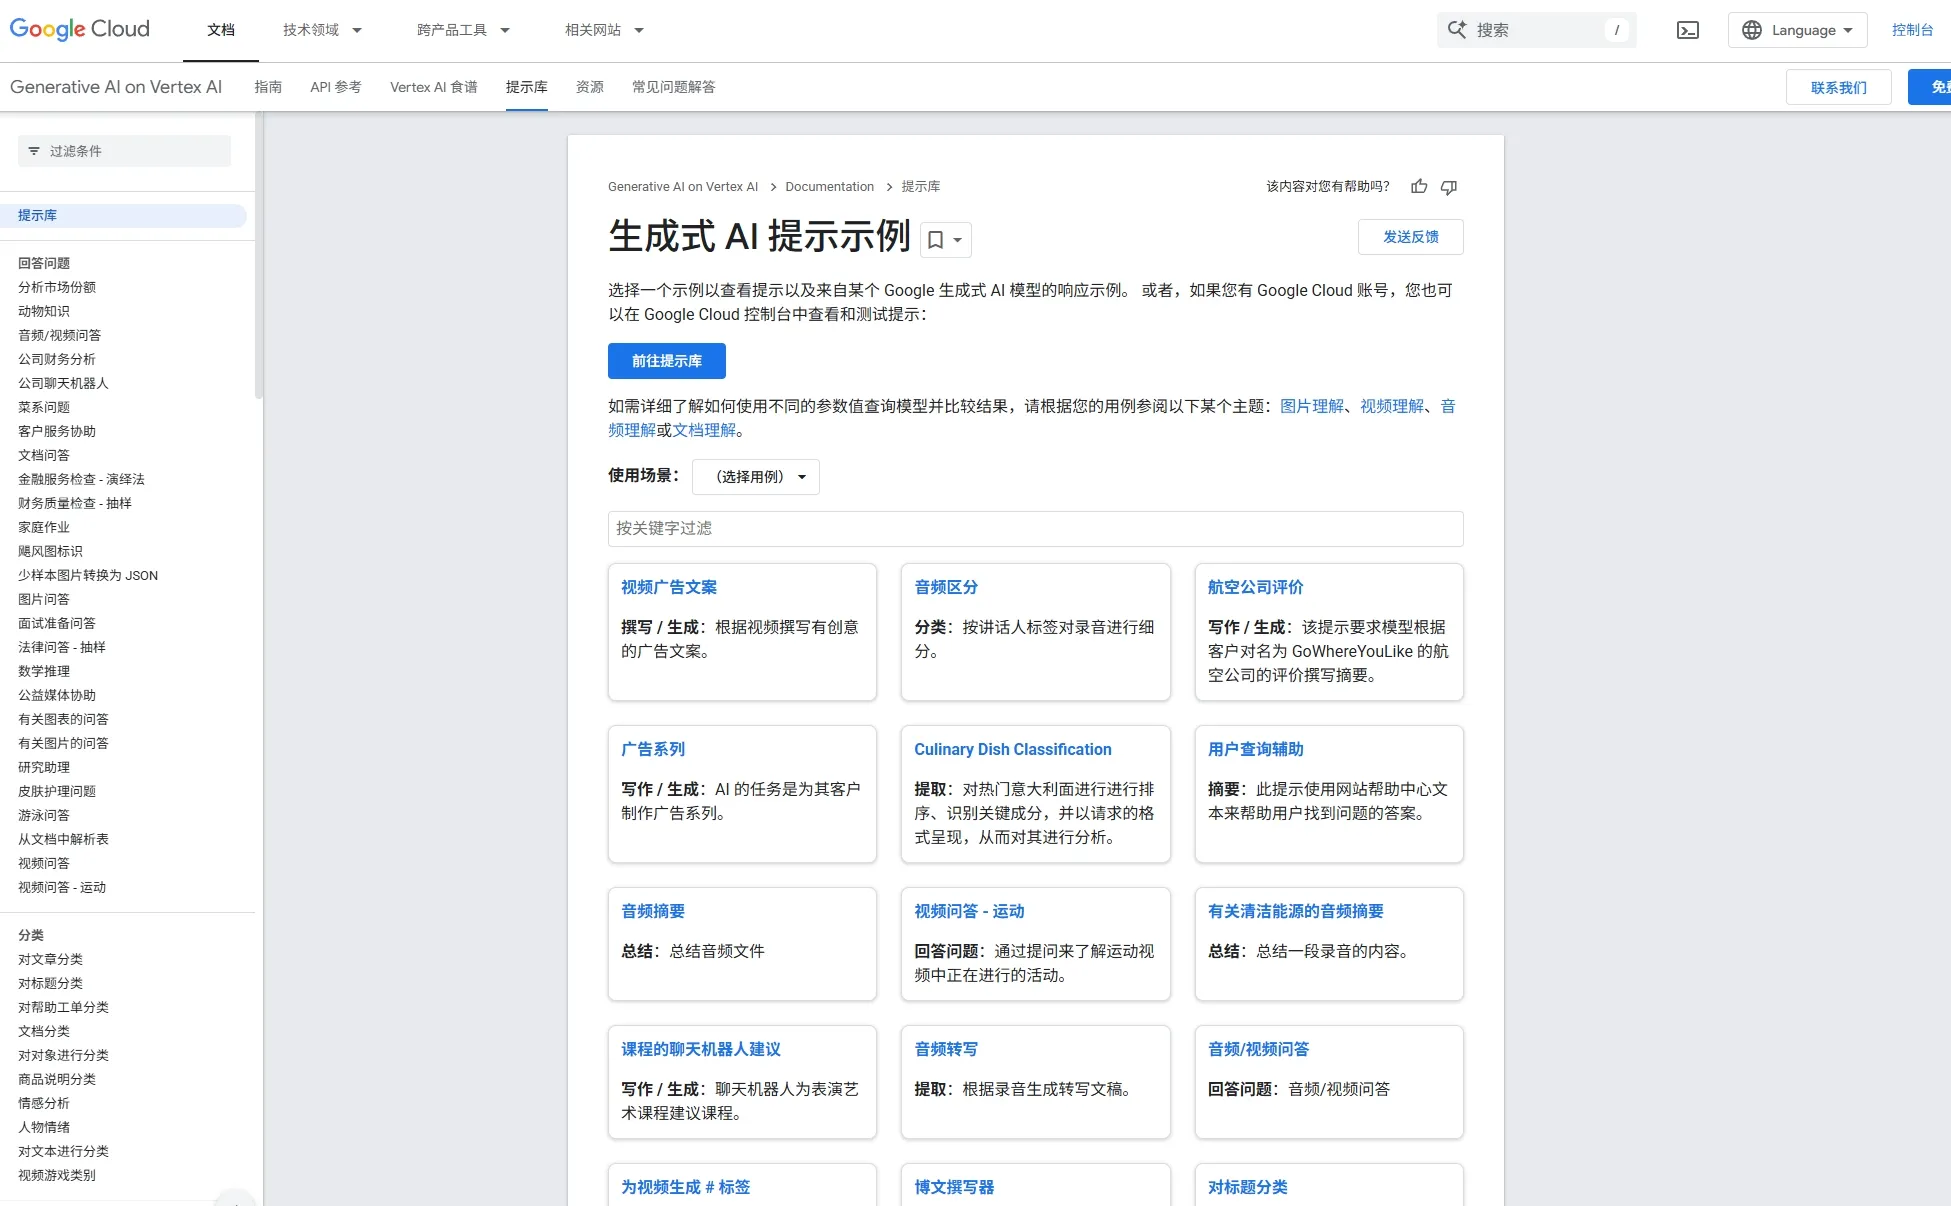Click the 按关键字过滤 input field

click(1035, 529)
